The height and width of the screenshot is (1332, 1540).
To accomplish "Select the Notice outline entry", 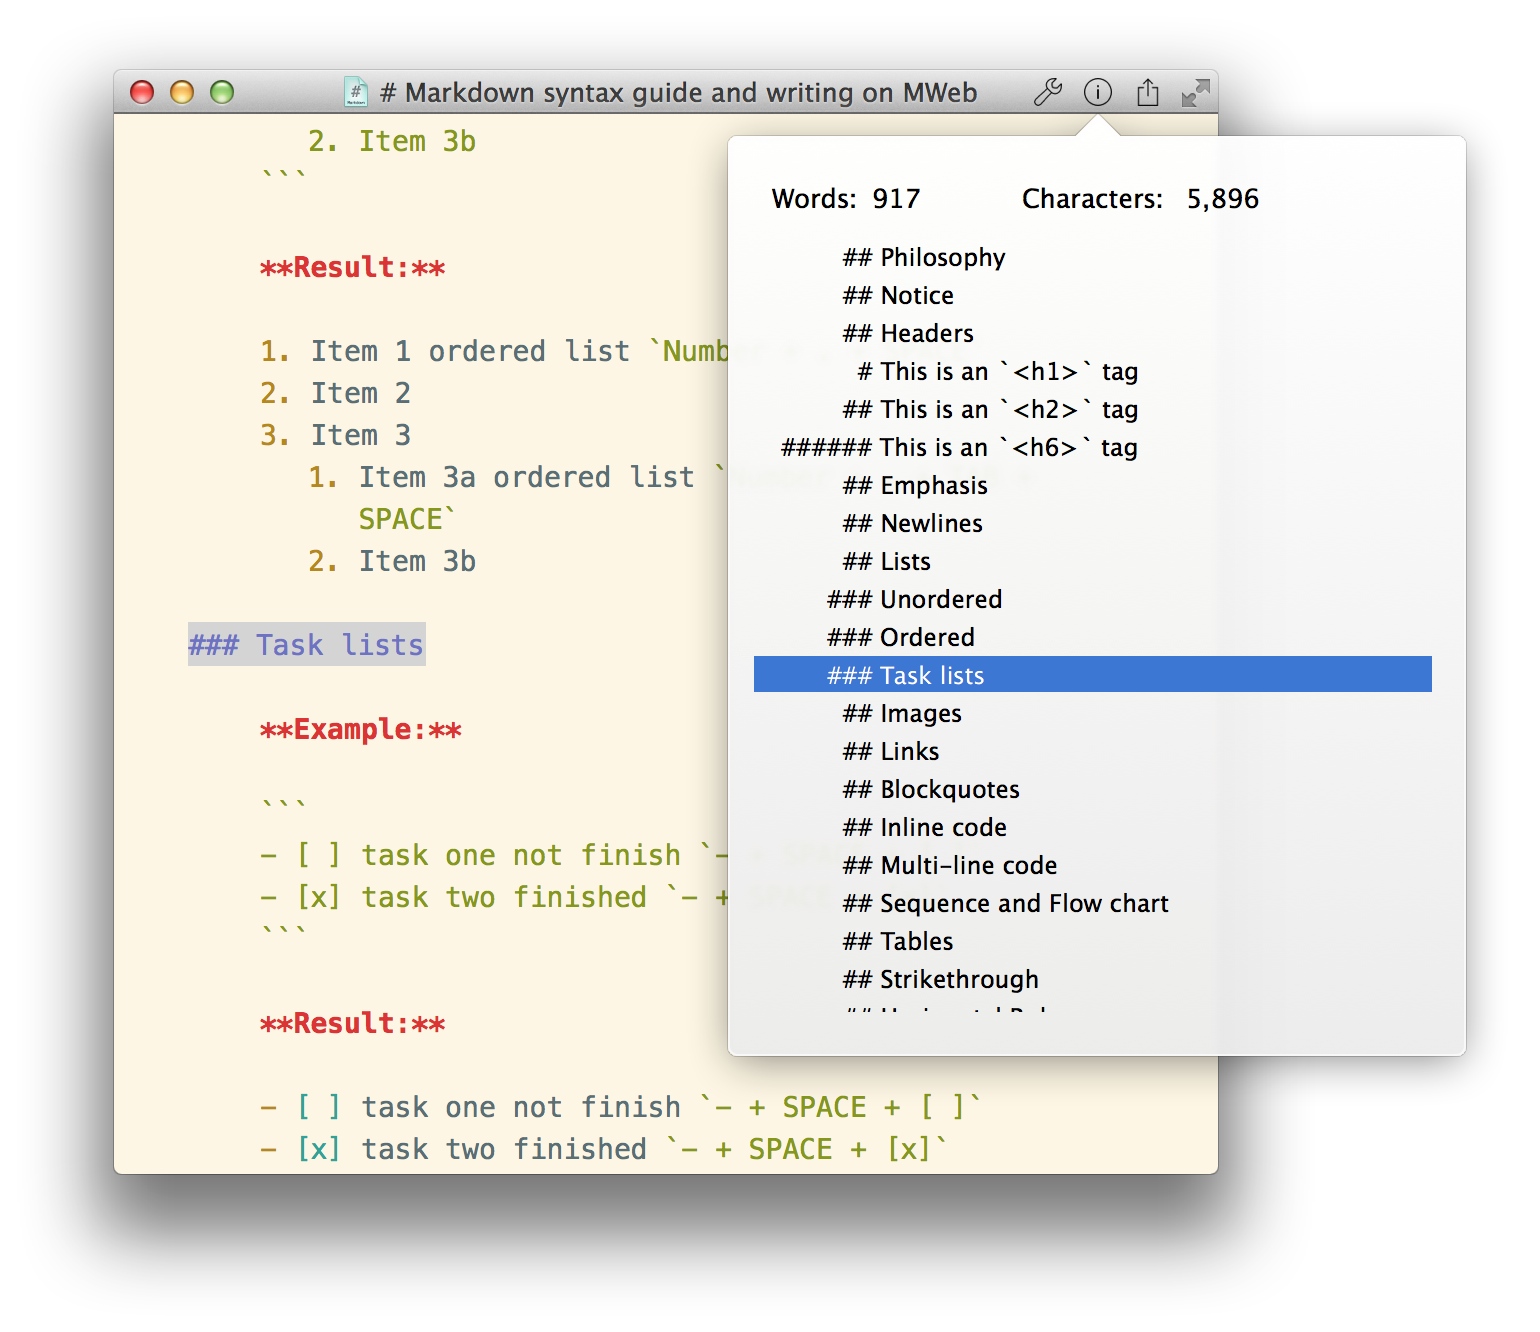I will pos(898,295).
